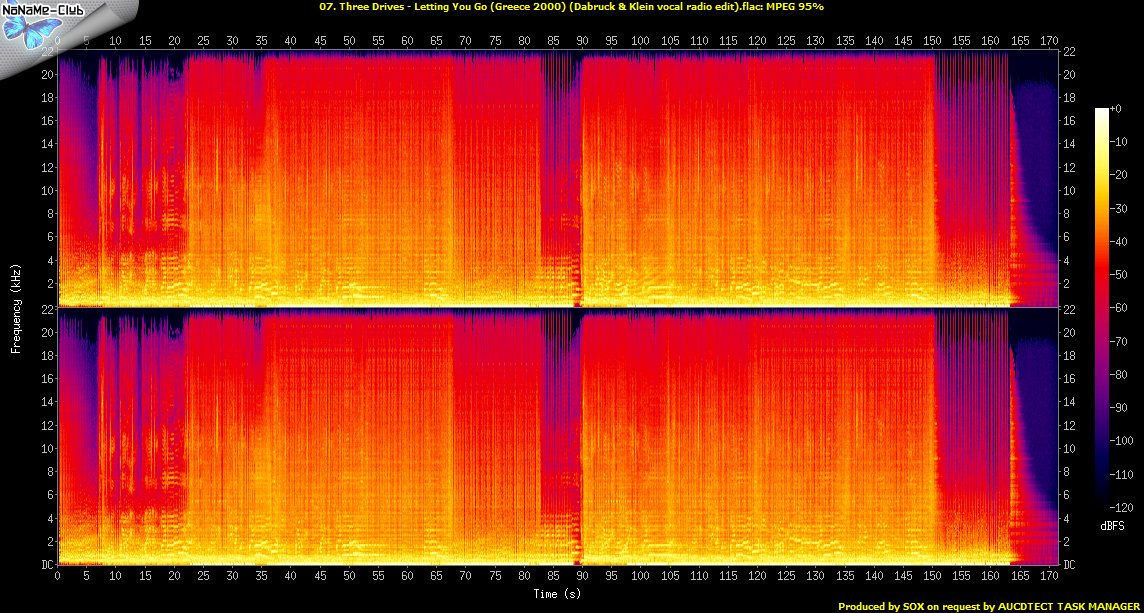
Task: Click the 45 second mark on top time axis
Action: point(320,42)
